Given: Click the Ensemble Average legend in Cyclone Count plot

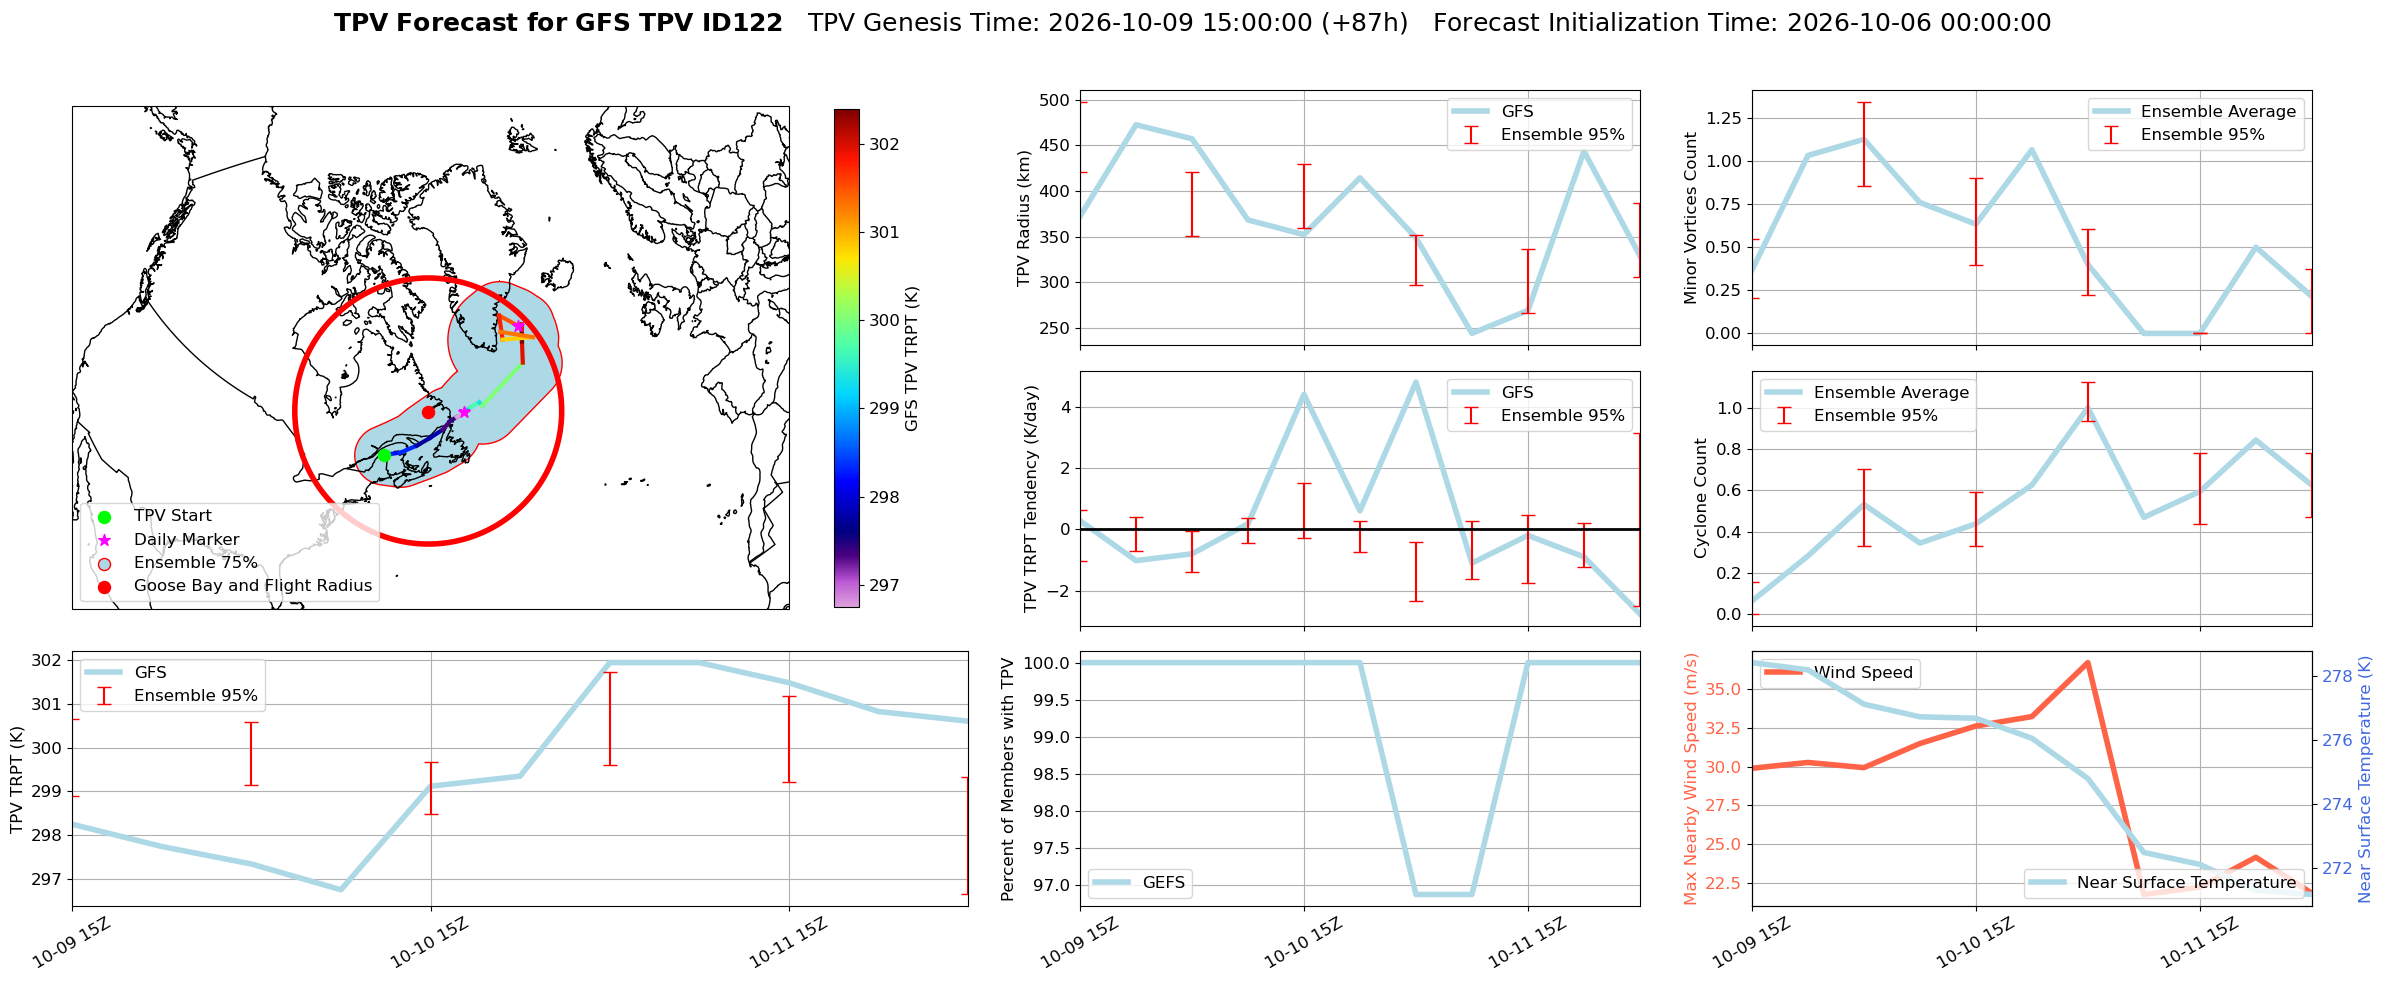Looking at the screenshot, I should [x=1867, y=392].
